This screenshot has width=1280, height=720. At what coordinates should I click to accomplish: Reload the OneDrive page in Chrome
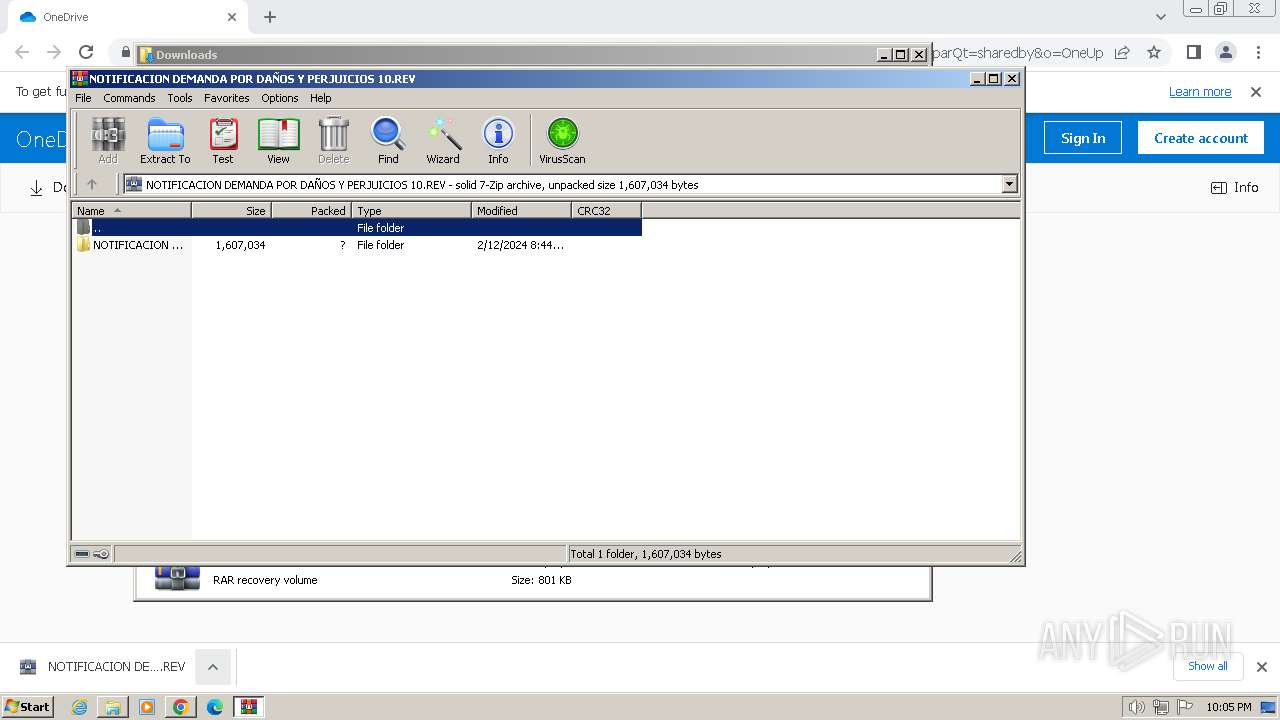(86, 52)
